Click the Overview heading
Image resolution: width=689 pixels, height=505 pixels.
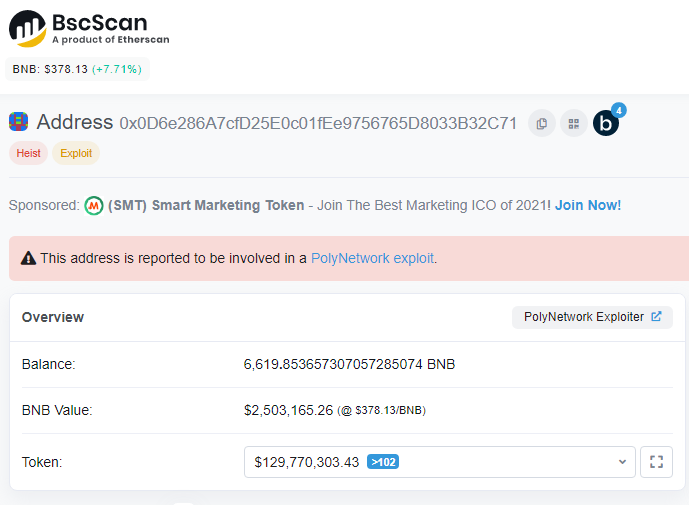point(53,317)
